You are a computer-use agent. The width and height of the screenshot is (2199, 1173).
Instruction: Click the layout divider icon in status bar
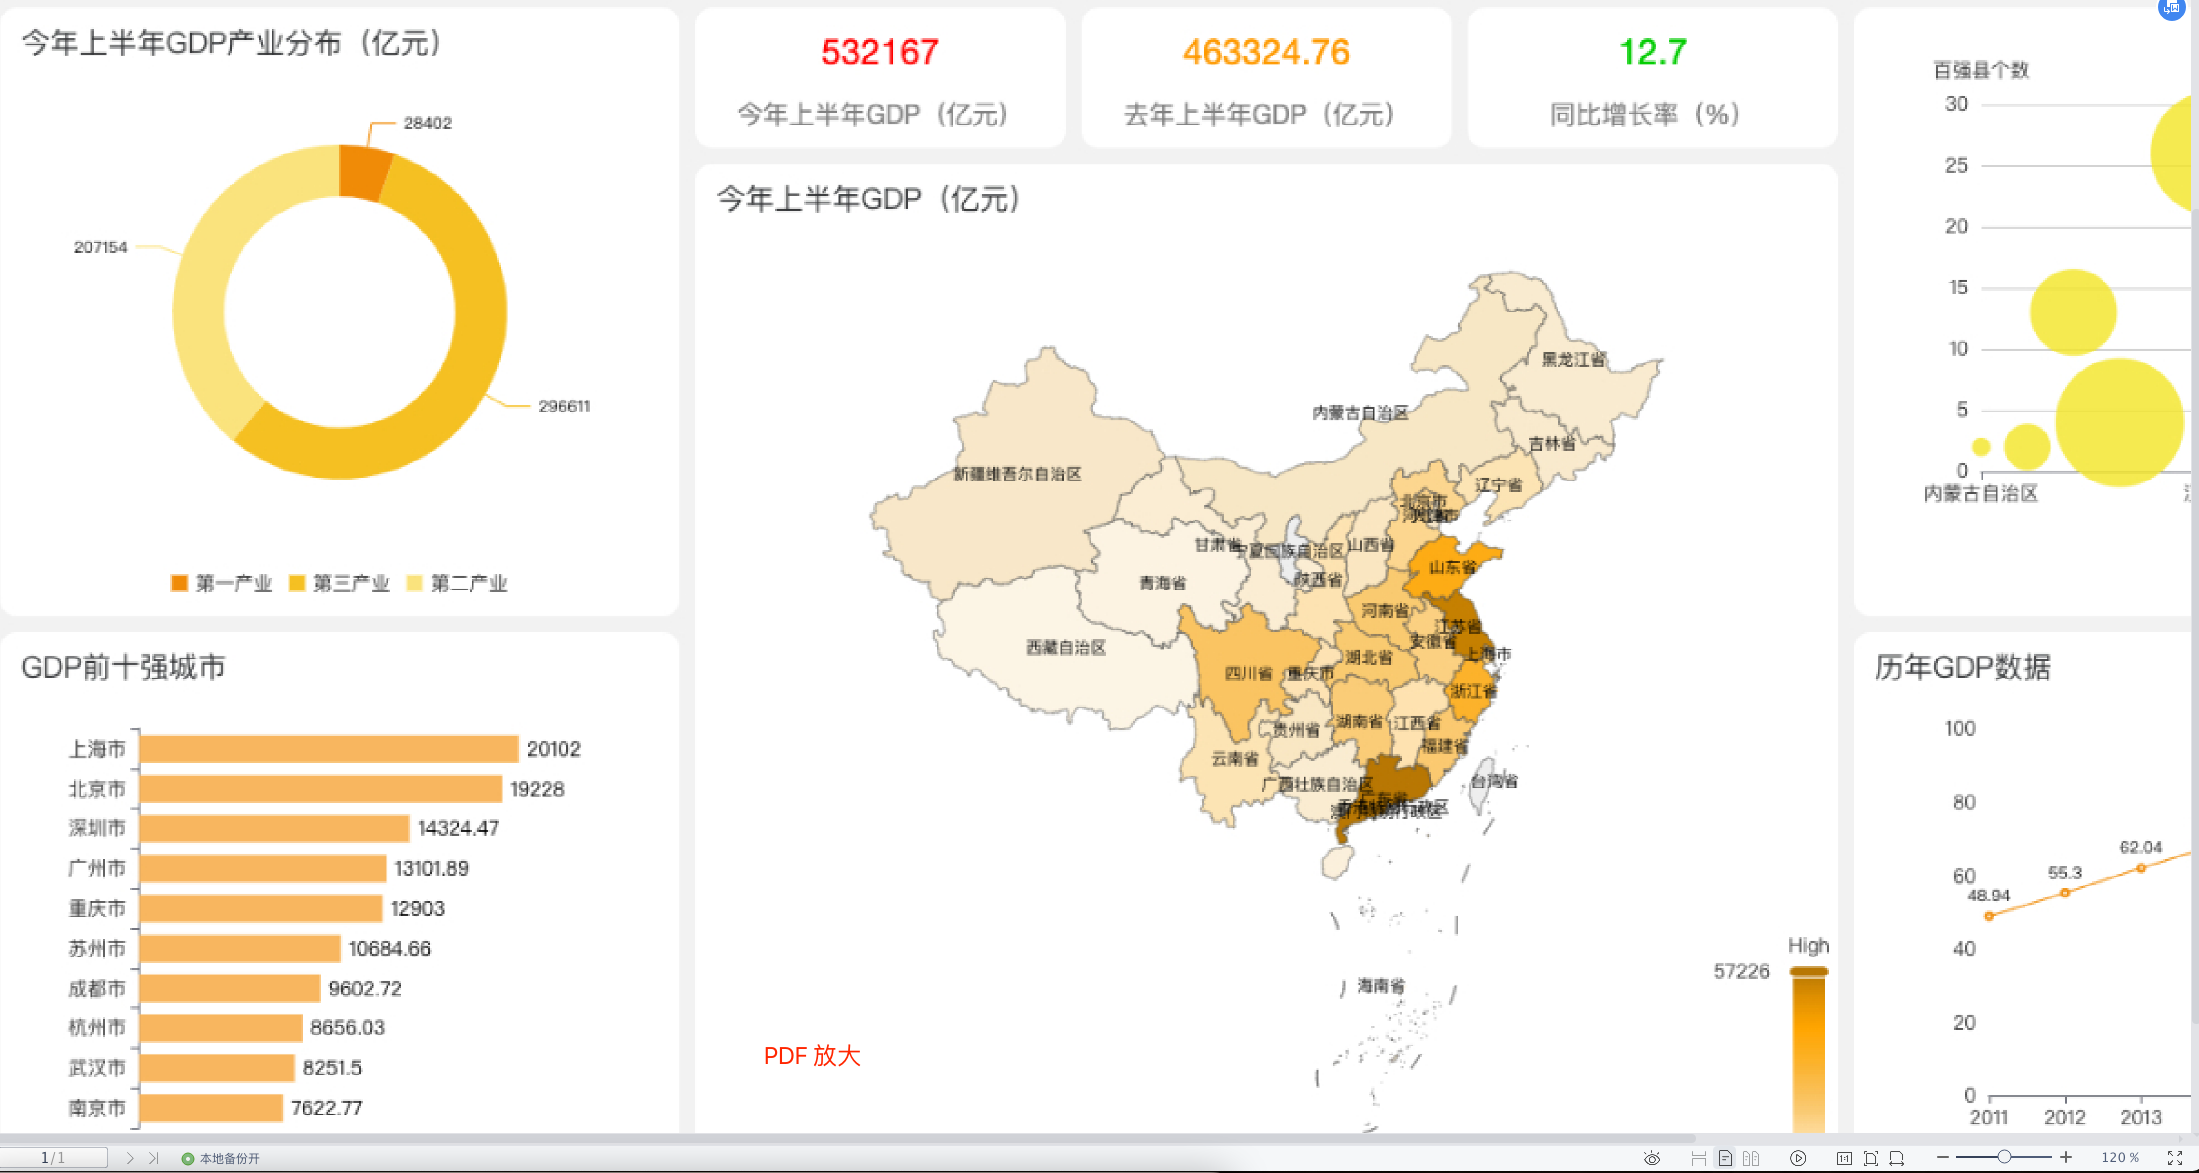click(x=1698, y=1157)
